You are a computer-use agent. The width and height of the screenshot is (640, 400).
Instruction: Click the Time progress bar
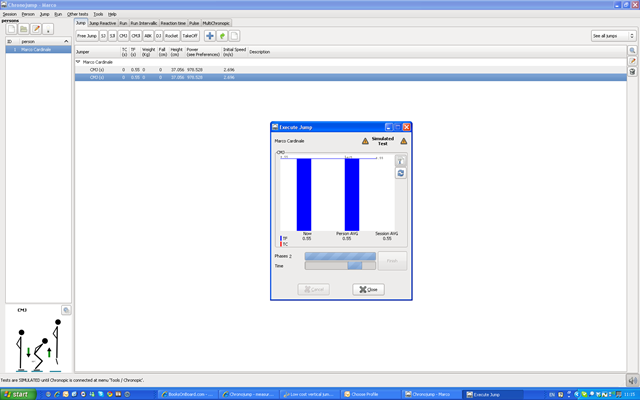click(x=340, y=266)
